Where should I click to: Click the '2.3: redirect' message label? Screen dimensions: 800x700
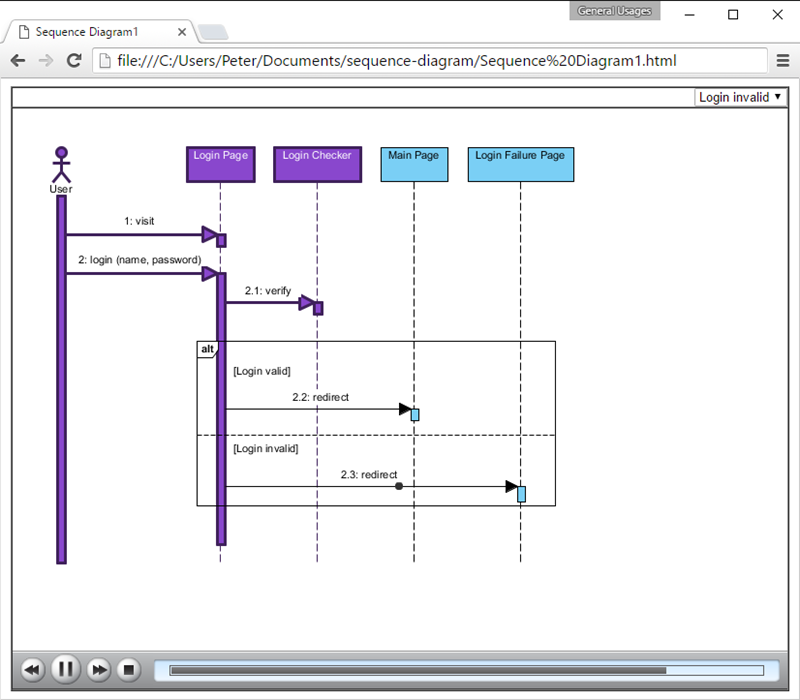(x=369, y=474)
